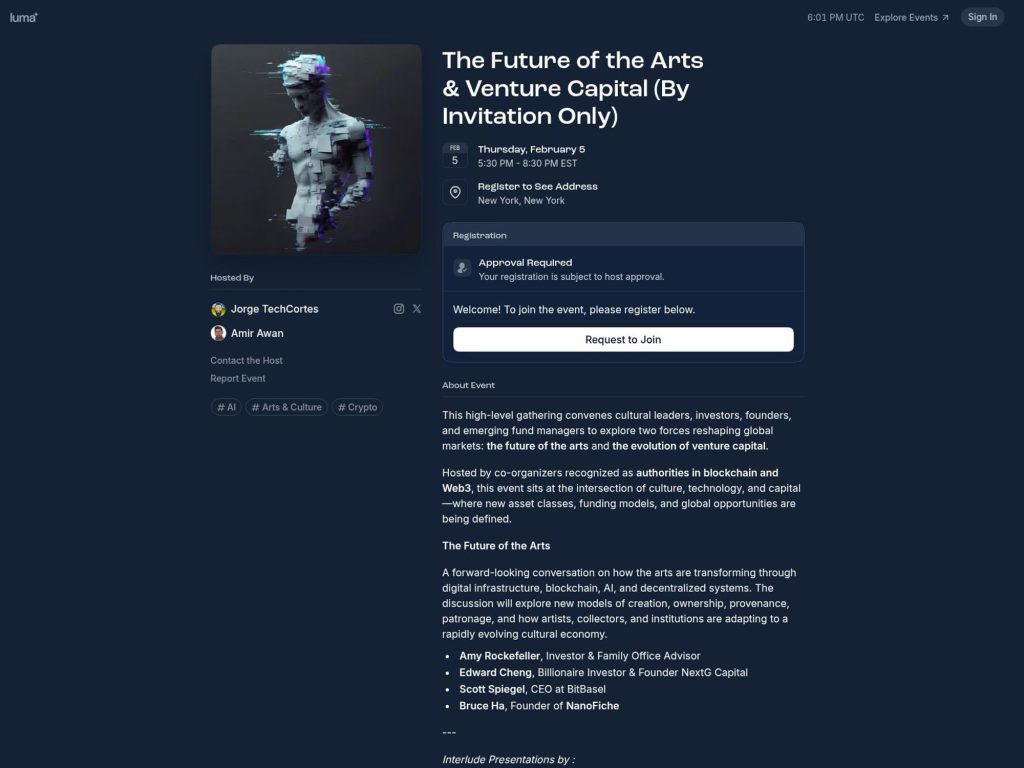Click the approval avatar icon in Registration card
Screen dimensions: 1024x768
(461, 267)
